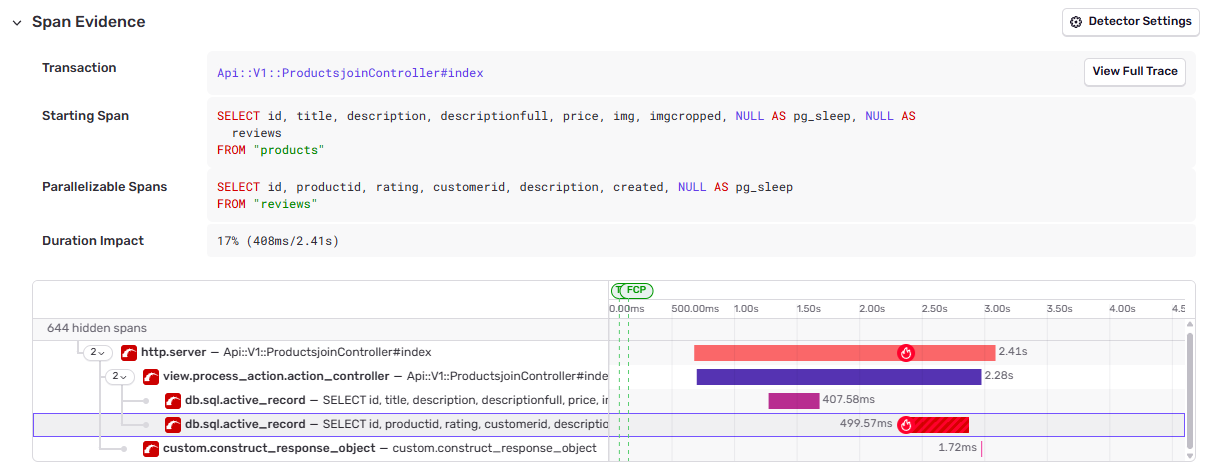Click Rails icon on the SELECT id, productid span
This screenshot has height=471, width=1210.
pos(173,424)
